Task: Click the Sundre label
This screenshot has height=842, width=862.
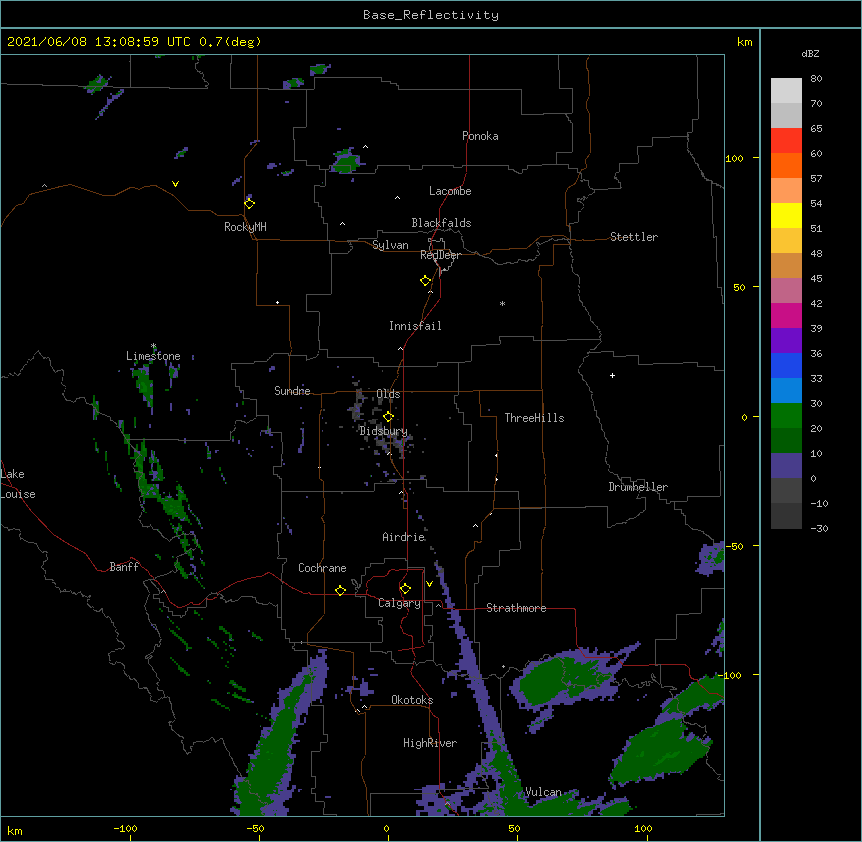Action: 292,391
